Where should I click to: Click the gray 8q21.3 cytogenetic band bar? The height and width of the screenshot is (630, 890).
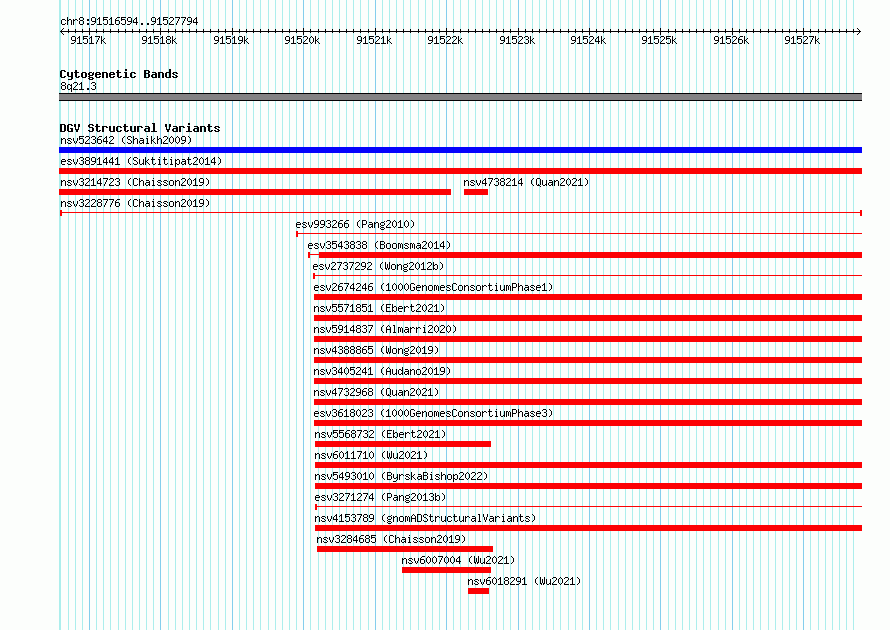click(x=460, y=97)
